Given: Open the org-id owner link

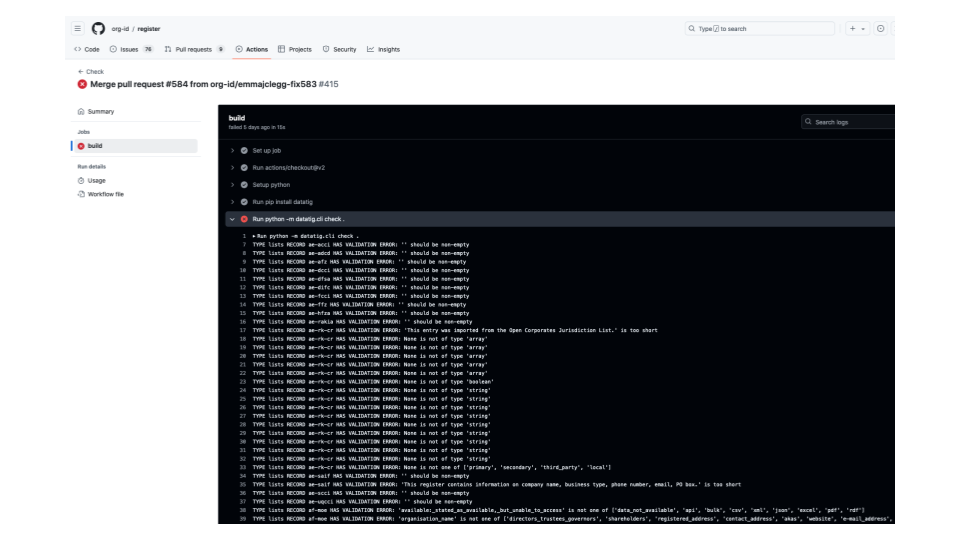Looking at the screenshot, I should point(120,29).
